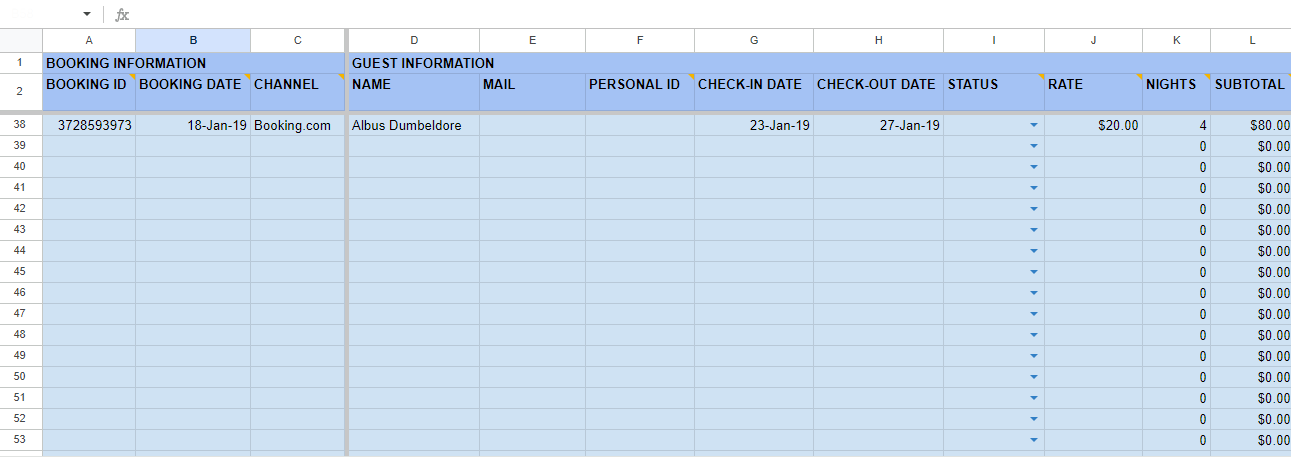Open STATUS dropdown in row 45
Viewport: 1291px width, 457px height.
(1033, 272)
